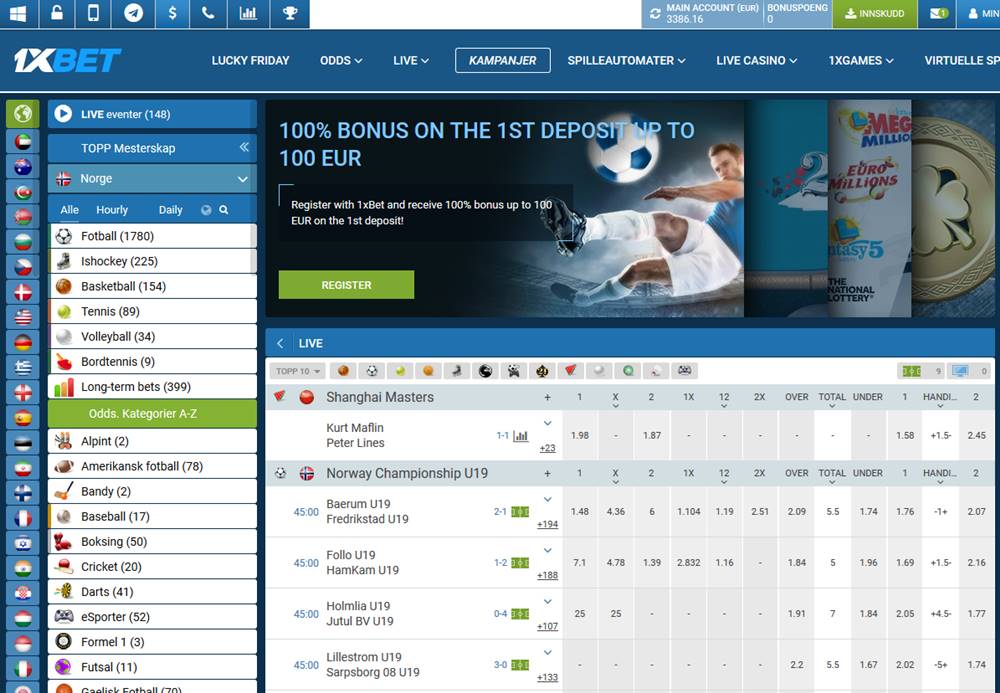Filter live by esports gamepad icon
Screen dimensions: 1000x693
pyautogui.click(x=684, y=370)
